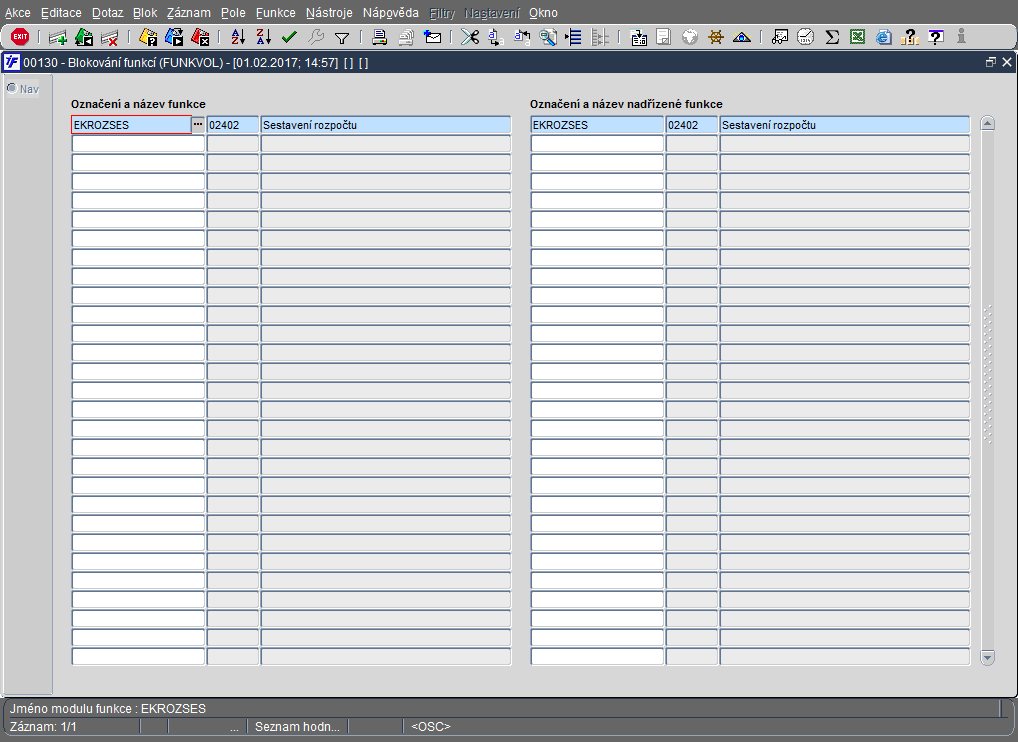This screenshot has height=742, width=1018.
Task: Close the Blokování funkcí window
Action: [x=1007, y=62]
